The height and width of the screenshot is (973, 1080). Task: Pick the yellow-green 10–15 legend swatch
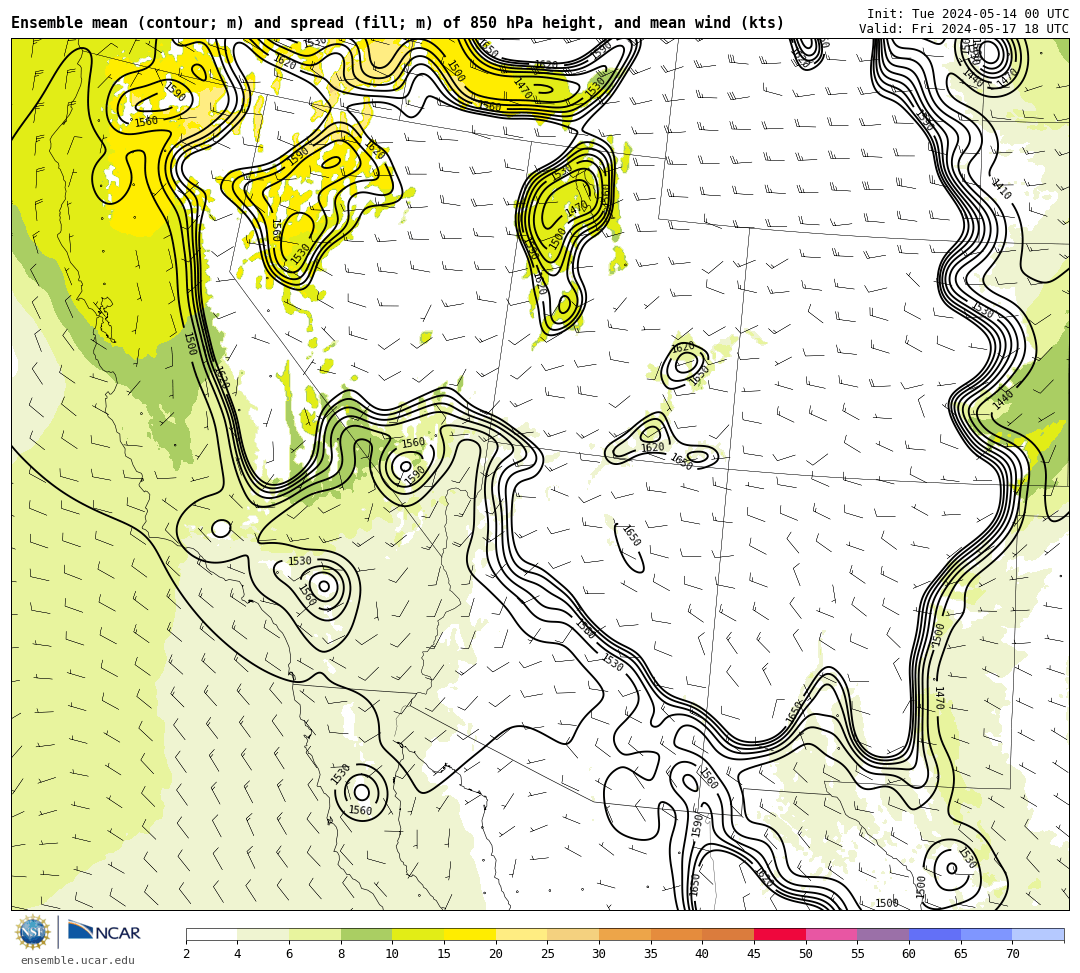[x=418, y=934]
